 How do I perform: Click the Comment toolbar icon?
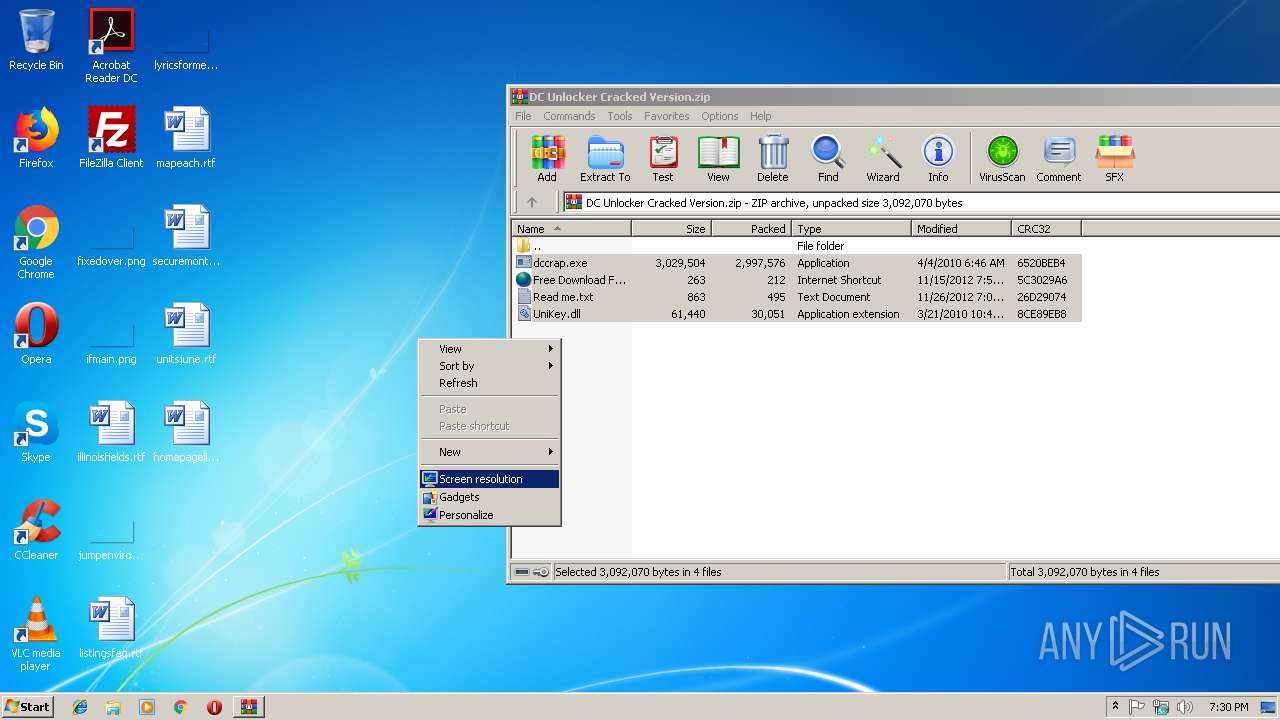click(1059, 159)
